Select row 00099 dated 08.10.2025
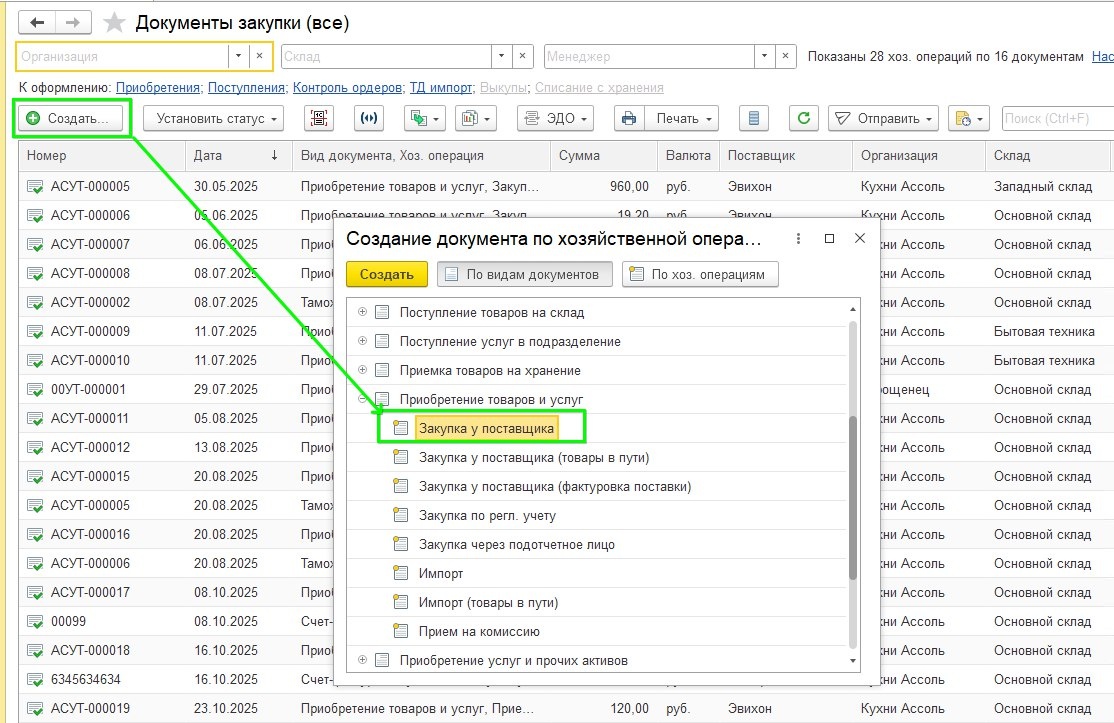The image size is (1114, 723). click(176, 621)
